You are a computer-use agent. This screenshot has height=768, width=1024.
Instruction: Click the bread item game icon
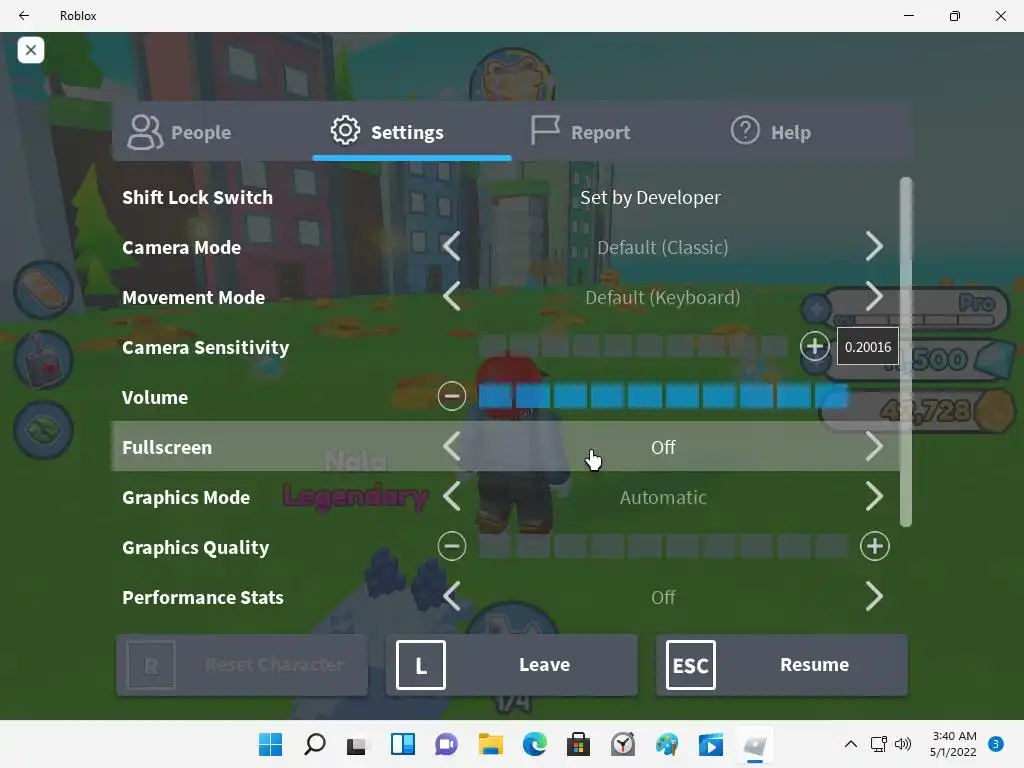(44, 290)
